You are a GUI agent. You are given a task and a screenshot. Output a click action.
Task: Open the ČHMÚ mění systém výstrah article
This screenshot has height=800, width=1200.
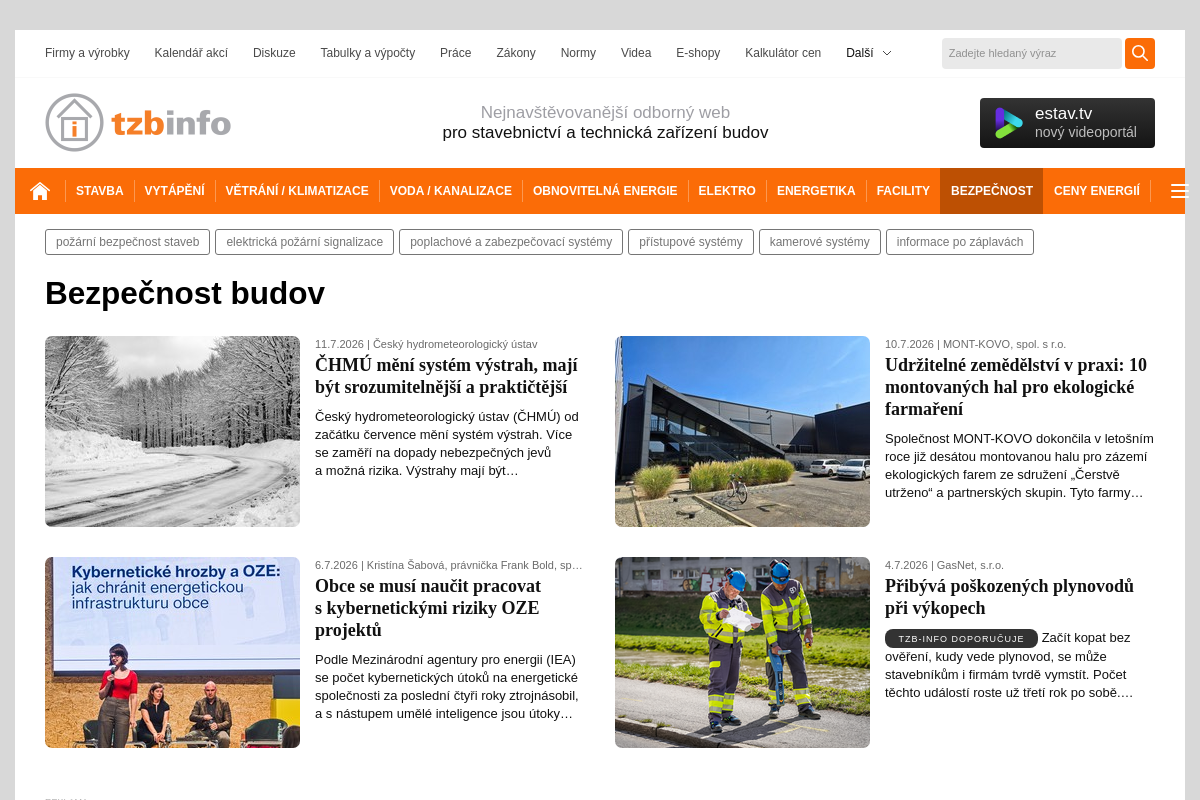pyautogui.click(x=446, y=376)
